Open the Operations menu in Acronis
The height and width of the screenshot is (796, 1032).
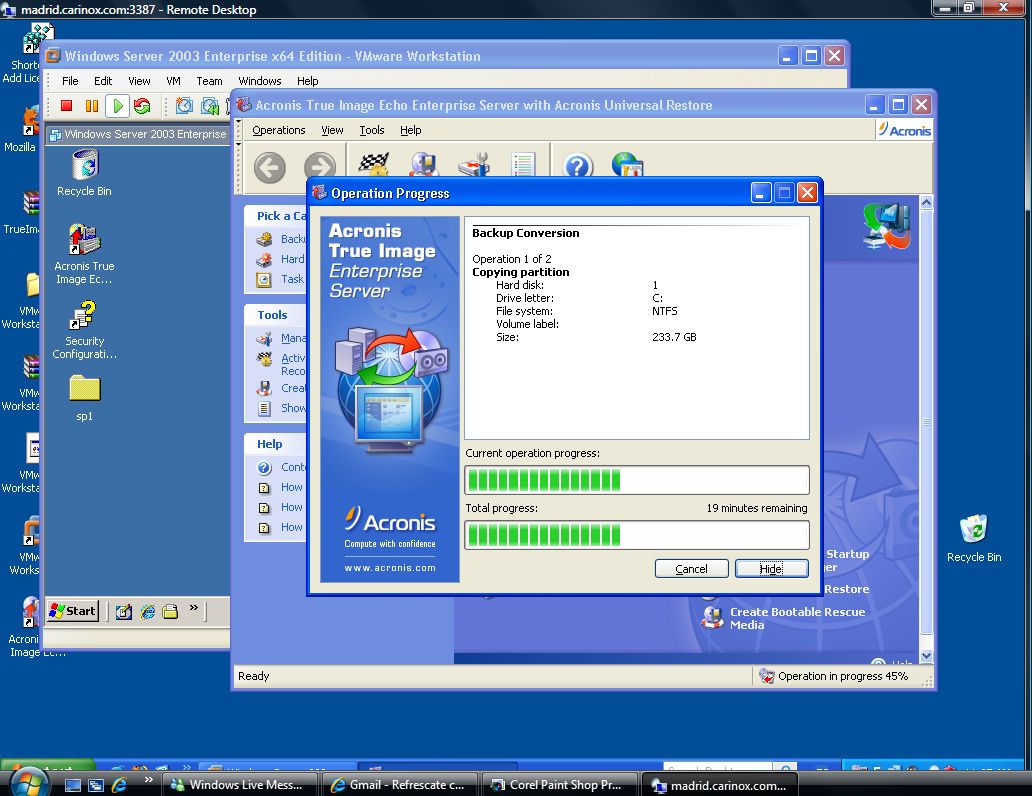[x=278, y=130]
